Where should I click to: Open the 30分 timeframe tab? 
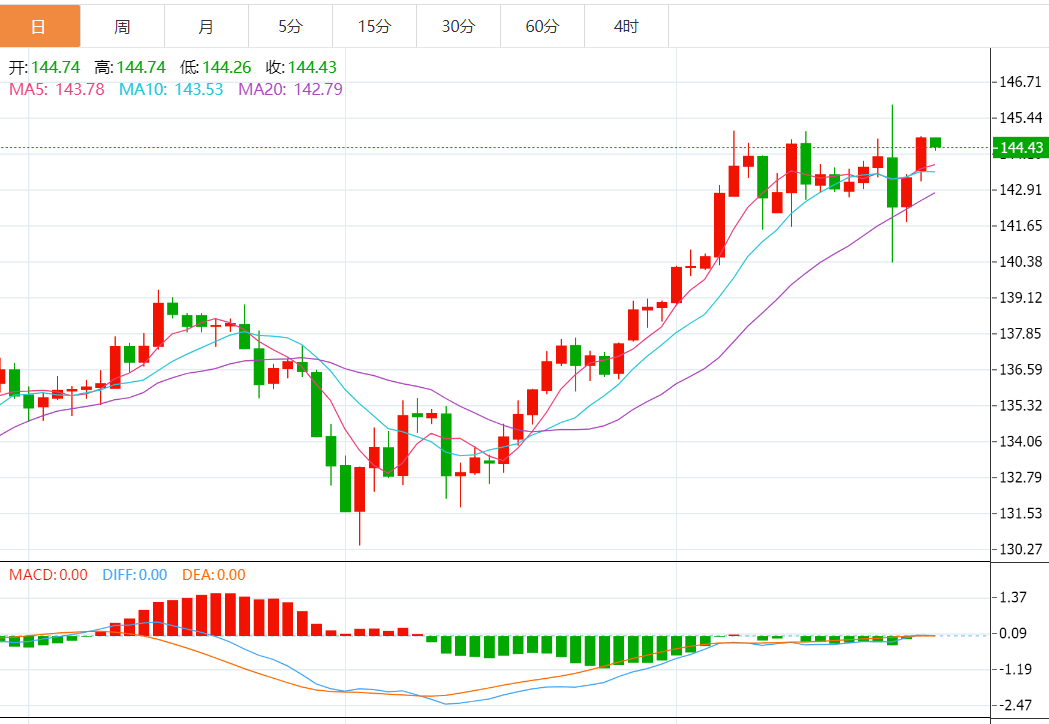click(x=458, y=26)
